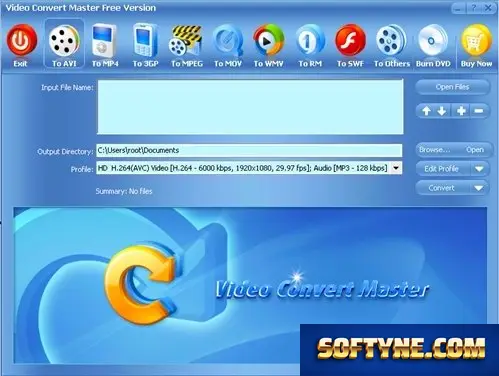The width and height of the screenshot is (499, 376).
Task: Select the To 3GP phone icon
Action: pyautogui.click(x=145, y=41)
